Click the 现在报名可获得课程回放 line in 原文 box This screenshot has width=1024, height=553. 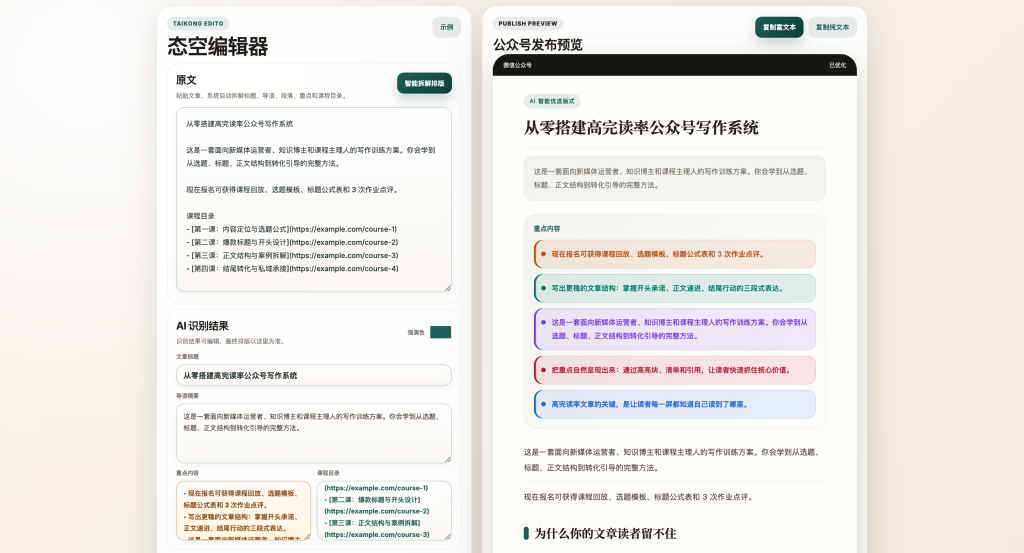pyautogui.click(x=292, y=190)
